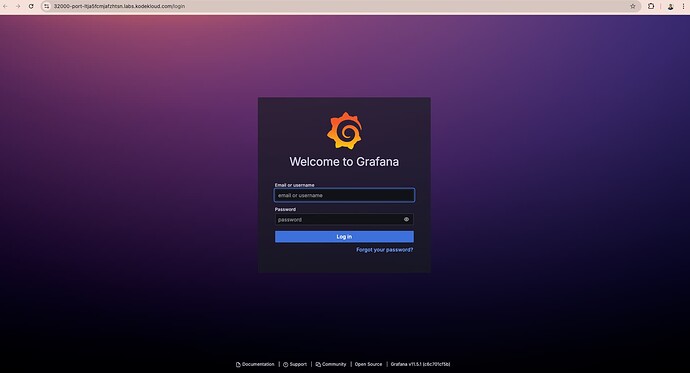This screenshot has width=690, height=373.
Task: Focus the password input field
Action: point(344,219)
